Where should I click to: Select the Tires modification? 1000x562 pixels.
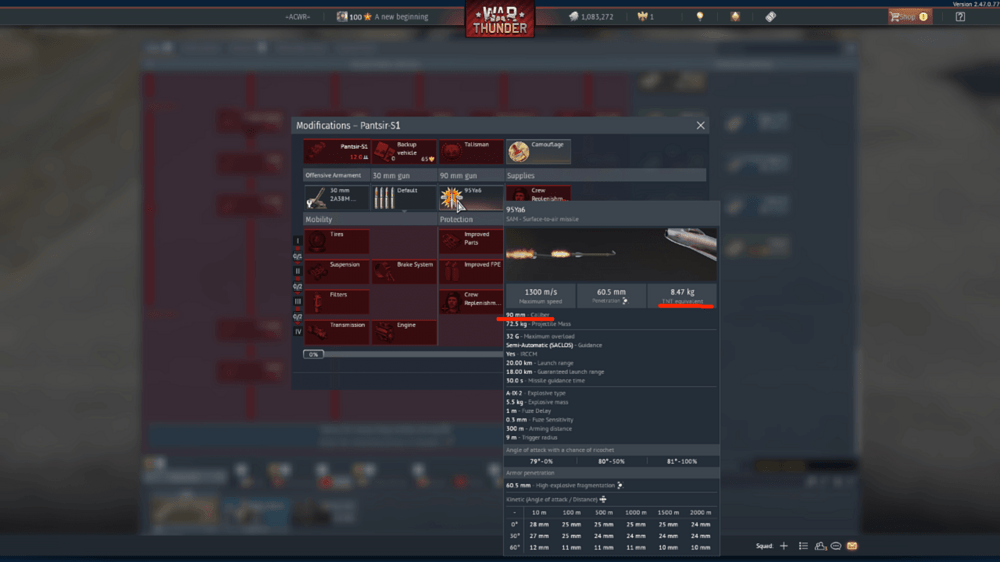pos(337,242)
